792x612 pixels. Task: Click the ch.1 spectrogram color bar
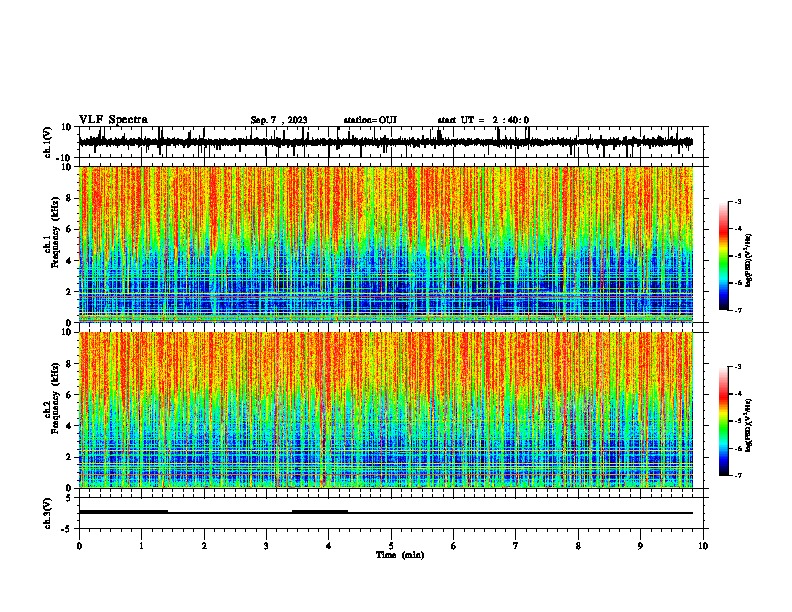pyautogui.click(x=723, y=256)
